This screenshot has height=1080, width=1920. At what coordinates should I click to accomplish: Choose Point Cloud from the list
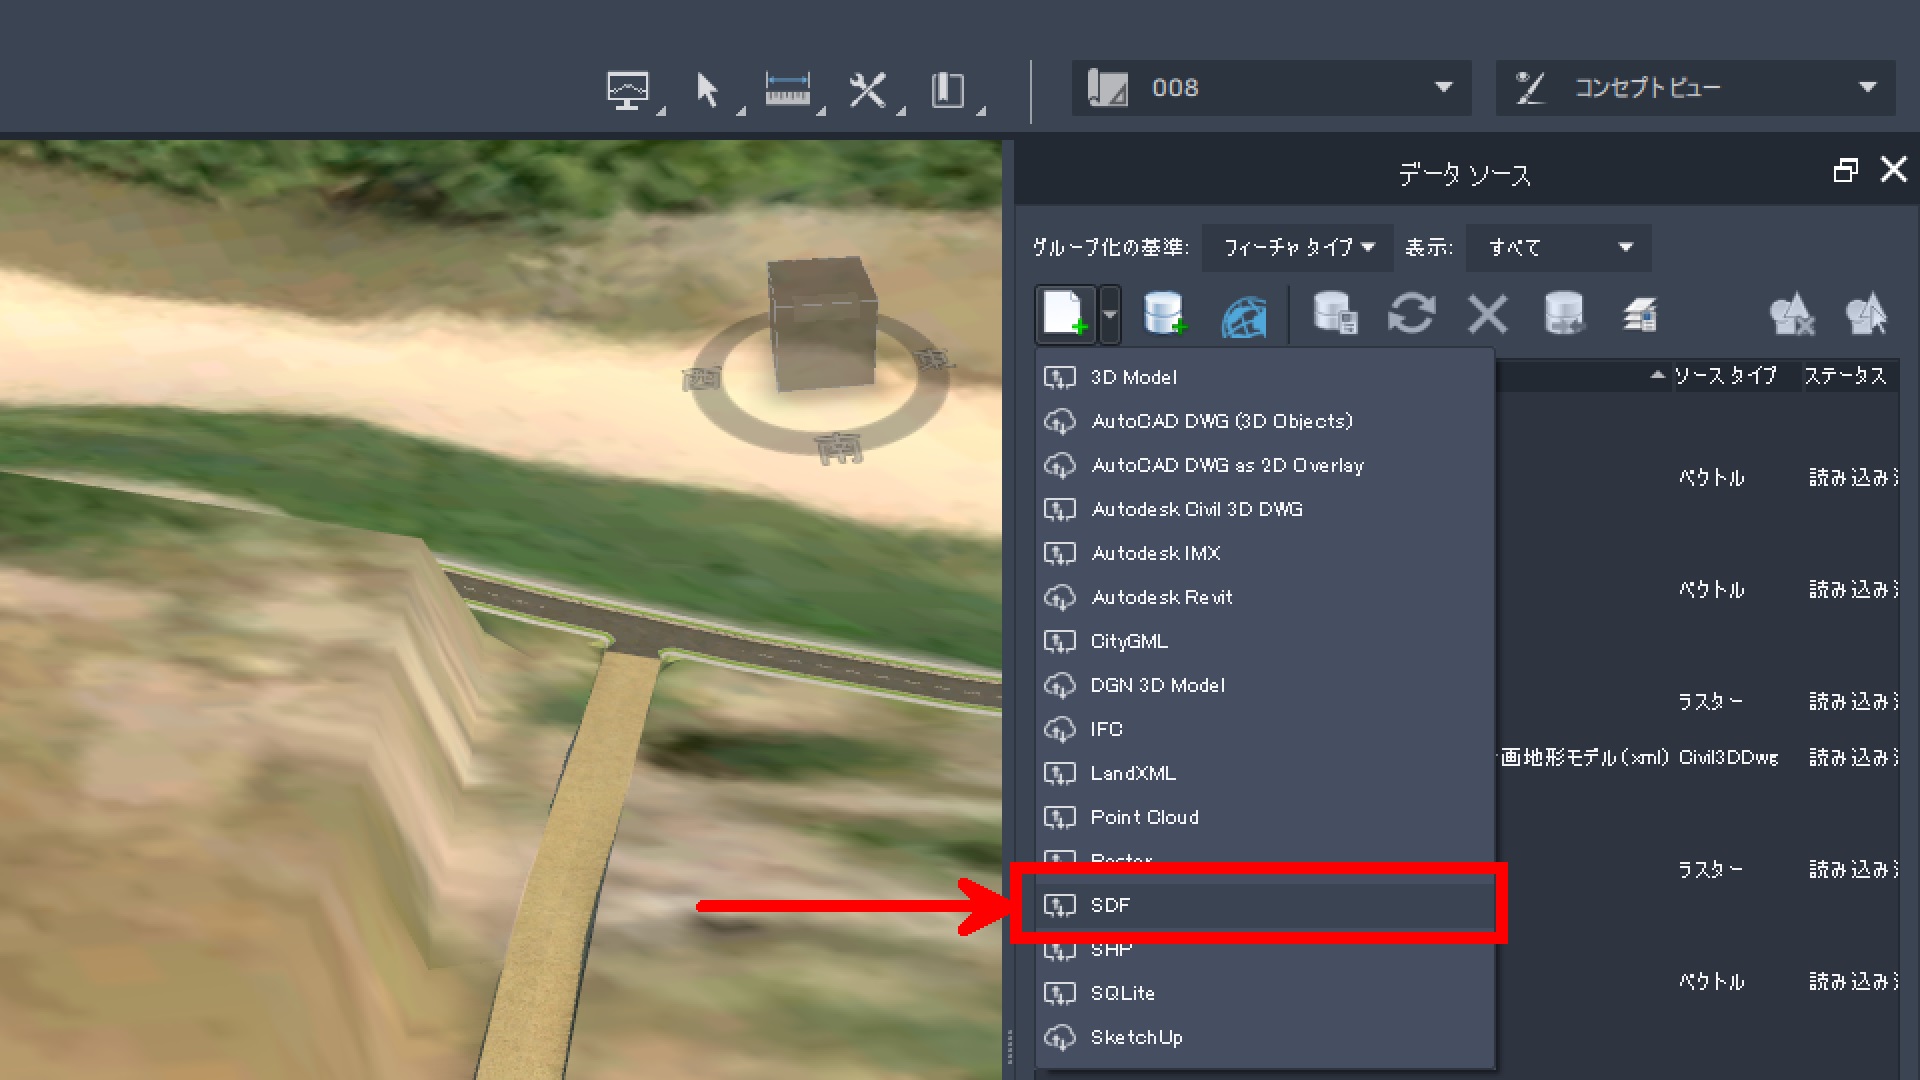(1265, 817)
